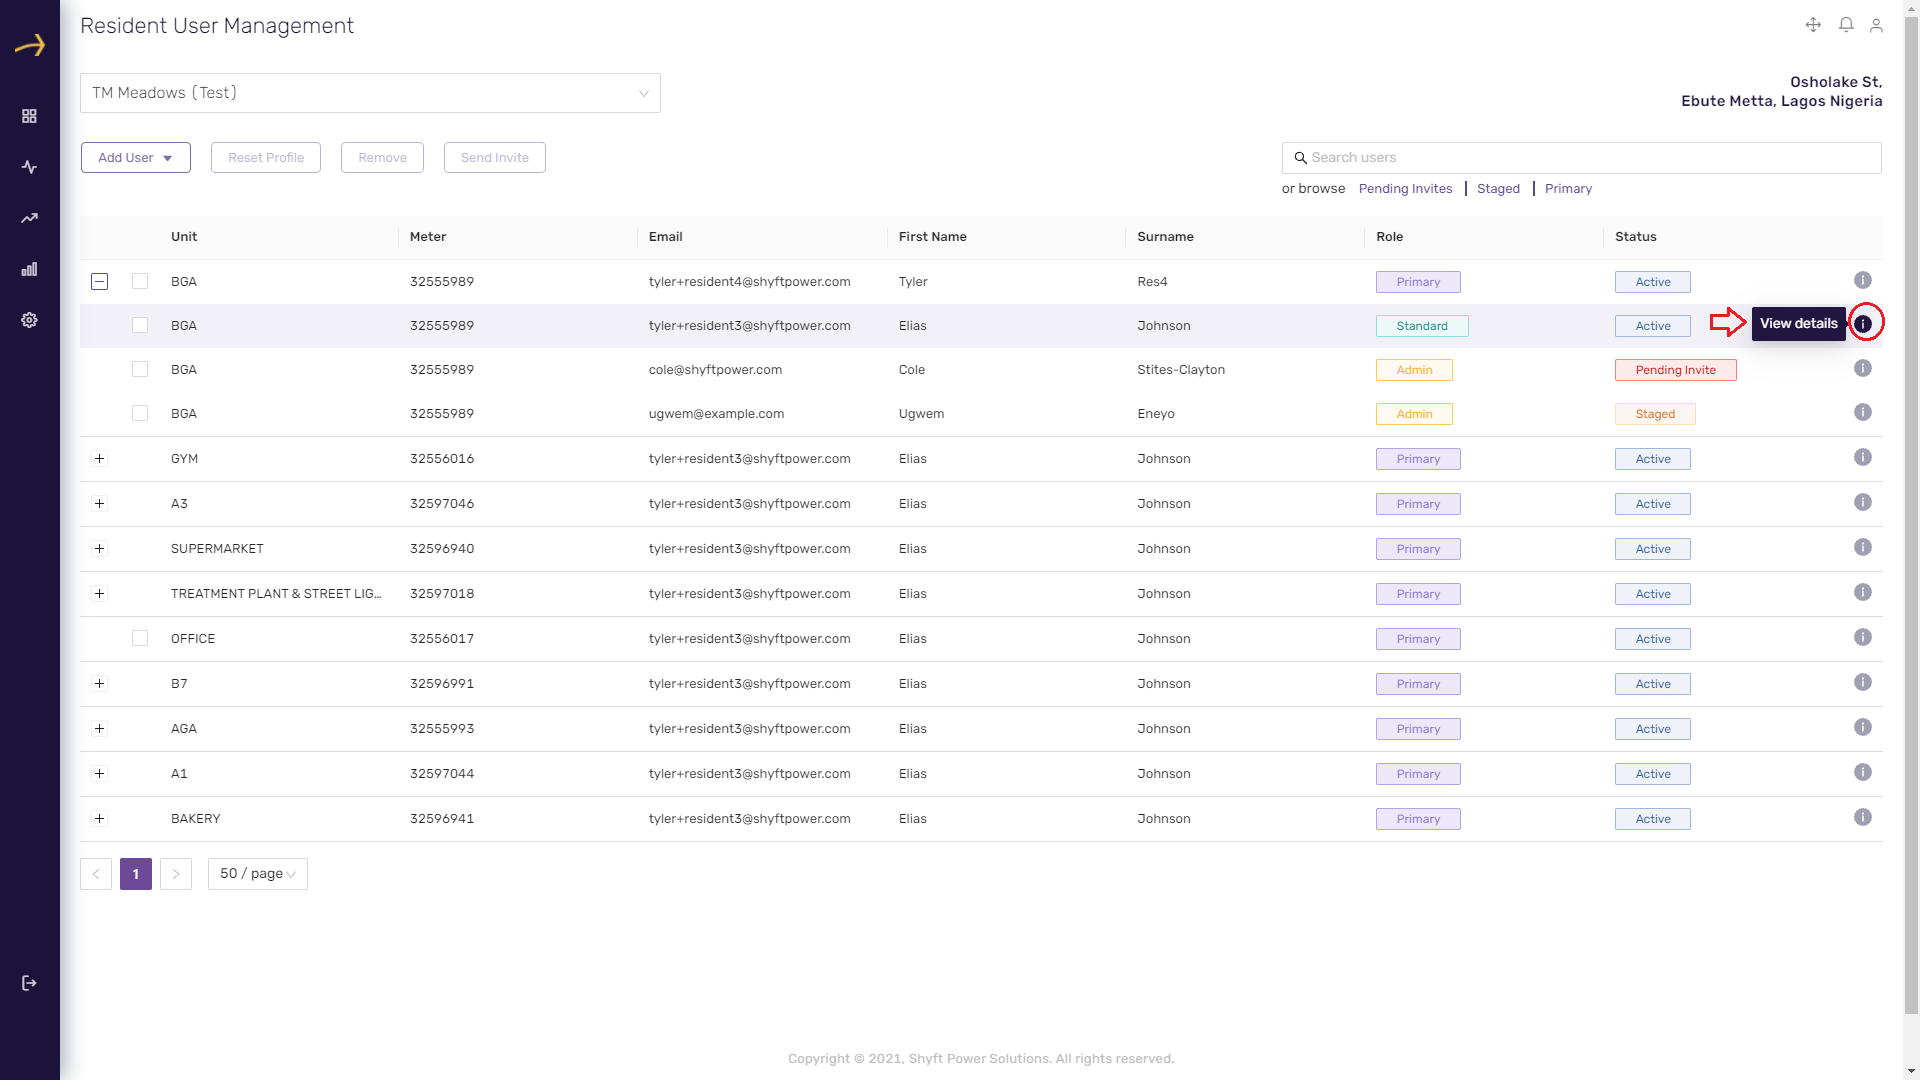View details for Cole Stites-Clayton row
This screenshot has height=1080, width=1920.
pos(1862,368)
